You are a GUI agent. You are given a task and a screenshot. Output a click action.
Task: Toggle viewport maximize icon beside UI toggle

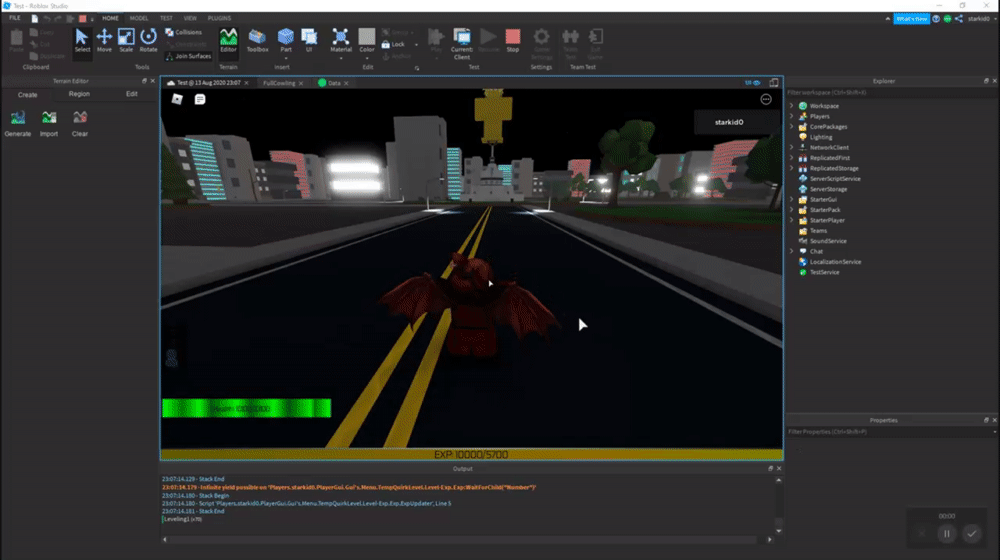pyautogui.click(x=774, y=82)
